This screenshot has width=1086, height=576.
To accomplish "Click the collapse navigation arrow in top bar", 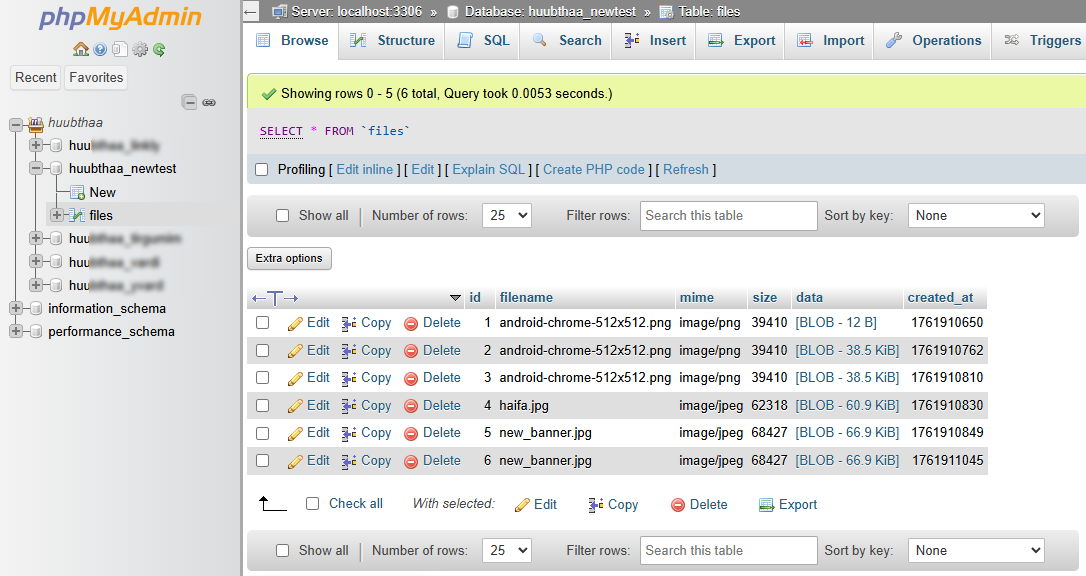I will tap(251, 12).
